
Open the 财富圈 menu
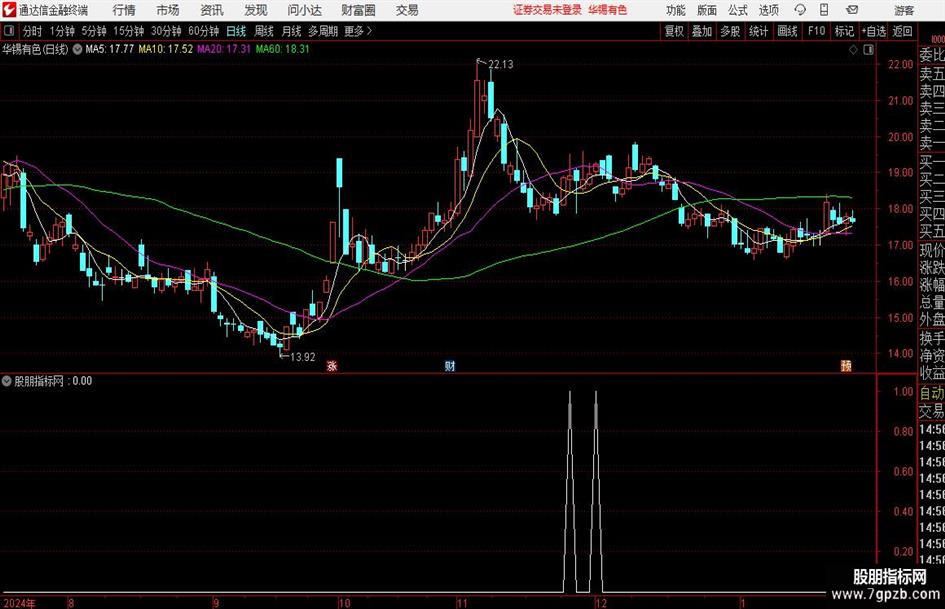359,10
